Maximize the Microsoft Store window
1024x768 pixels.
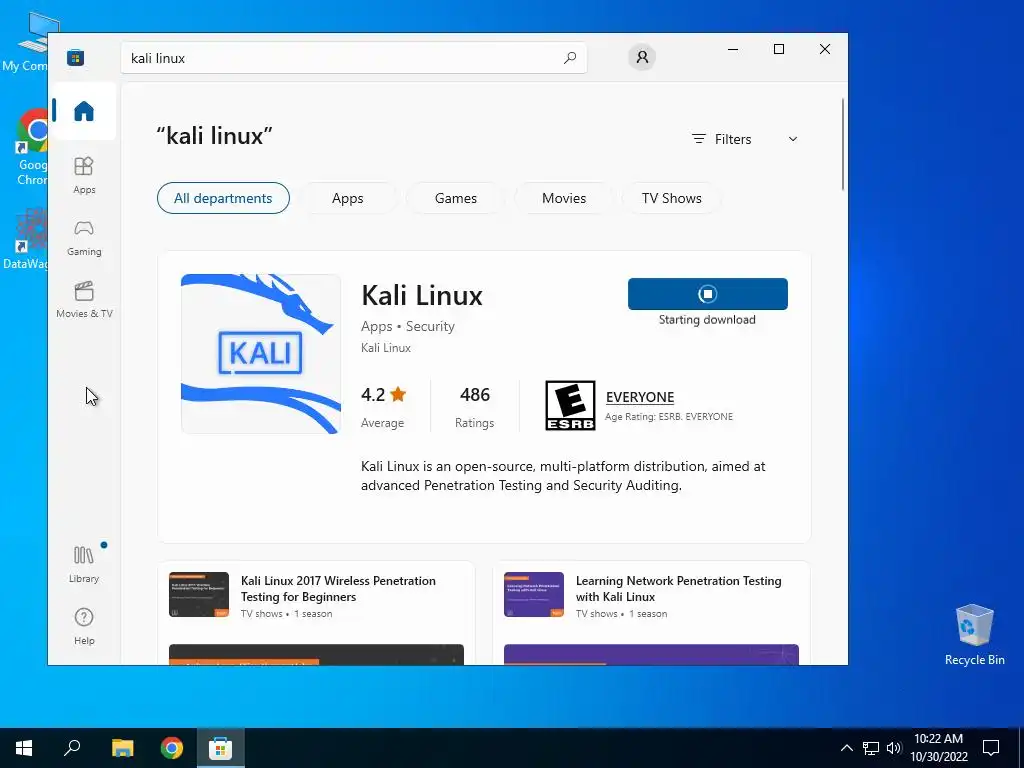tap(778, 50)
